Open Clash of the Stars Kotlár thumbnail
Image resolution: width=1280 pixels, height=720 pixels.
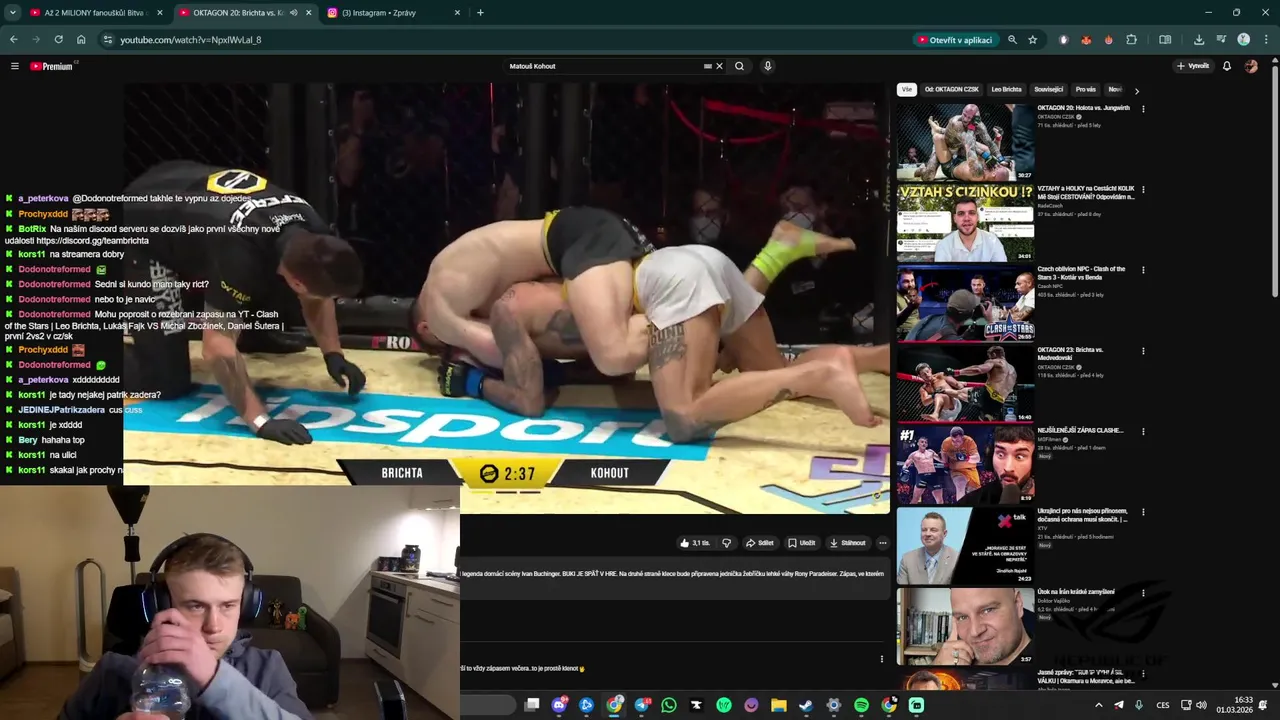coord(965,303)
